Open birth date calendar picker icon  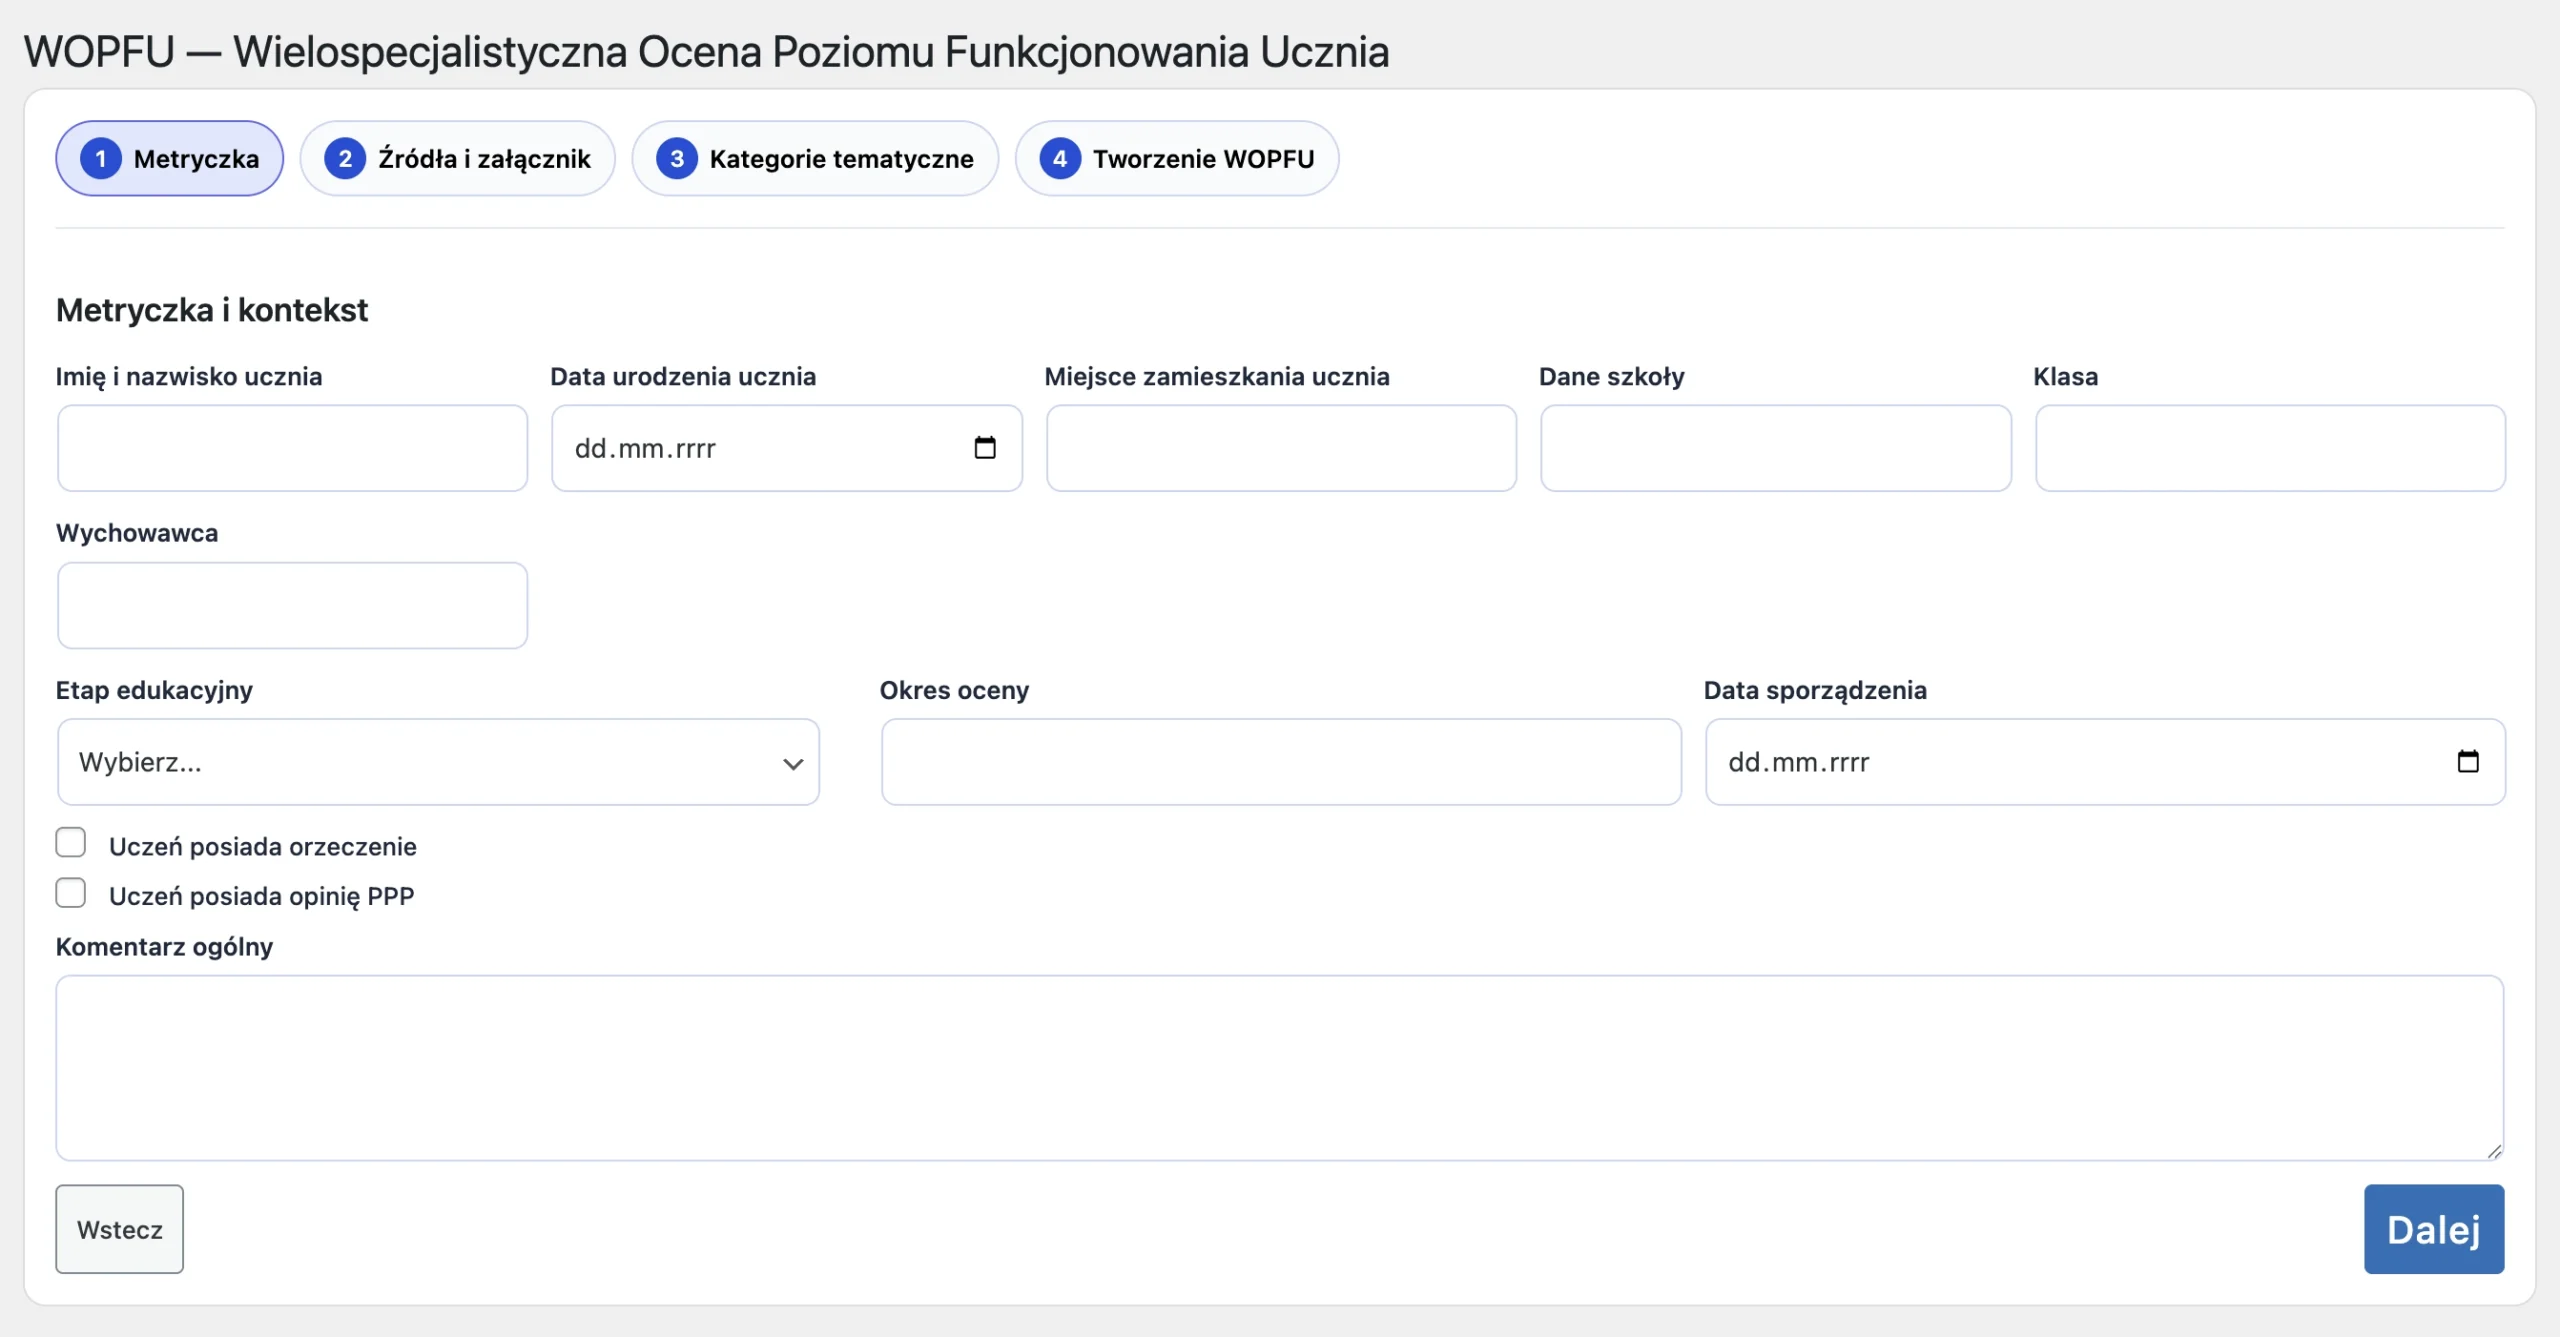985,448
